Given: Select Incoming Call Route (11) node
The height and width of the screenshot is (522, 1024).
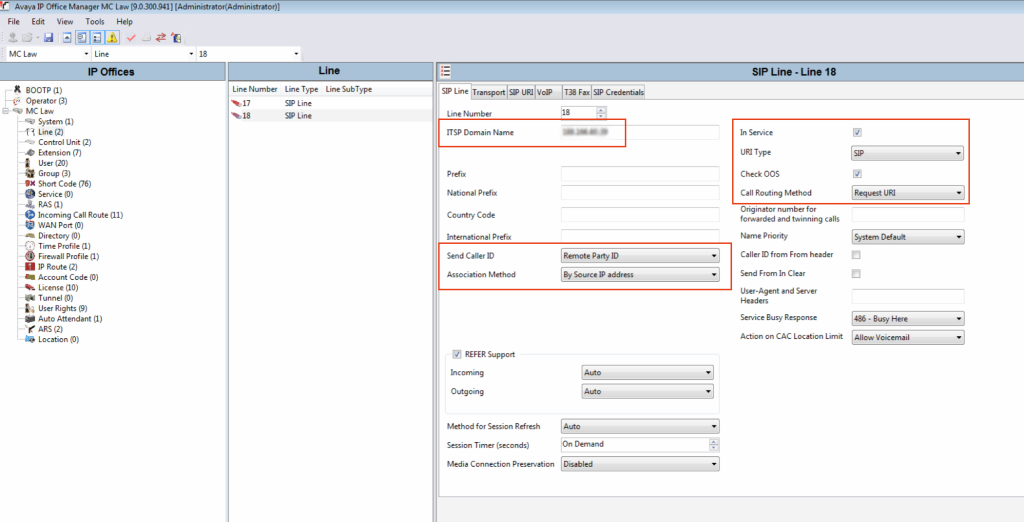Looking at the screenshot, I should click(80, 215).
